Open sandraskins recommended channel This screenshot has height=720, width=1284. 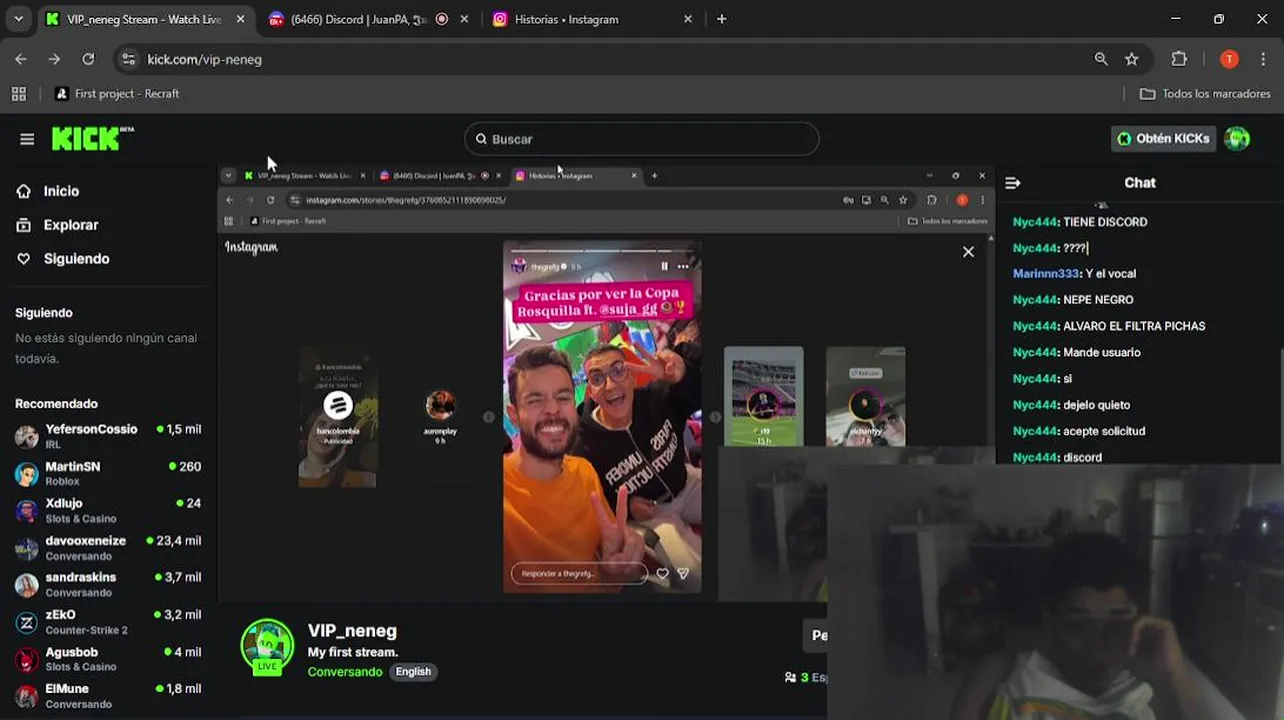click(108, 585)
